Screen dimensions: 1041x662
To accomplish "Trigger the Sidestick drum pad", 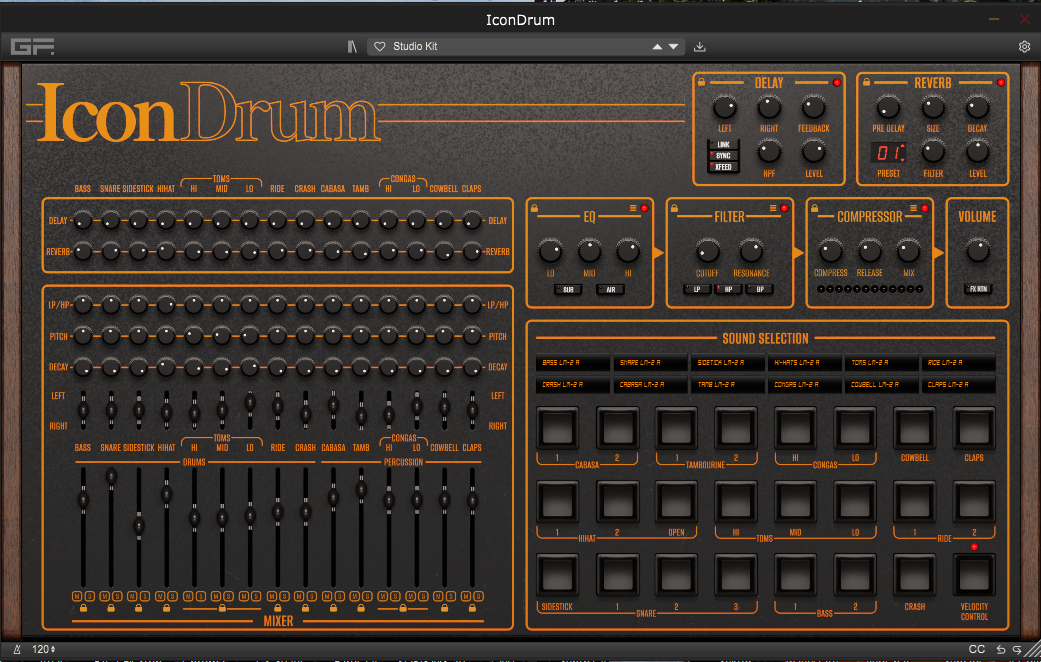I will pyautogui.click(x=557, y=574).
